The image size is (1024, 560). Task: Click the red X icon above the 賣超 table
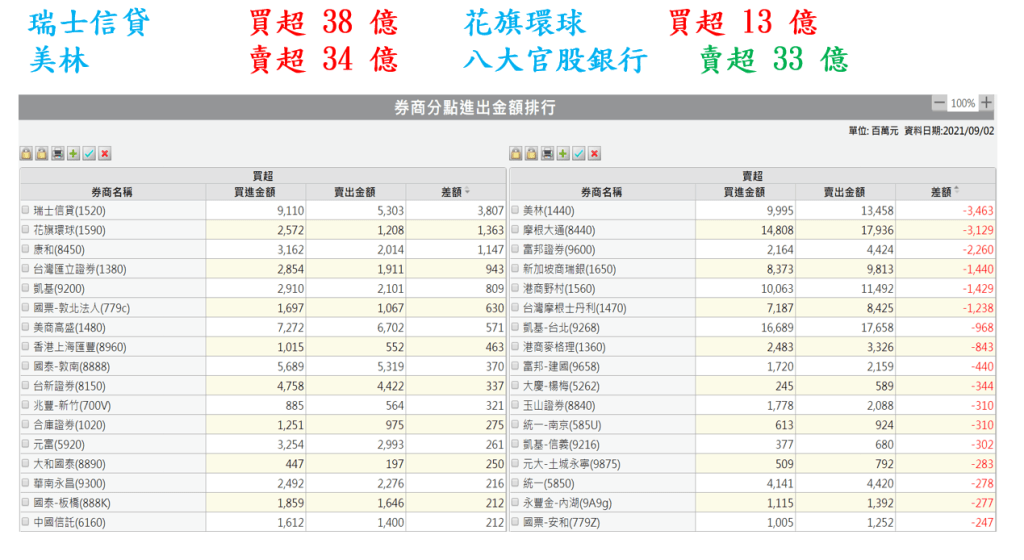594,153
